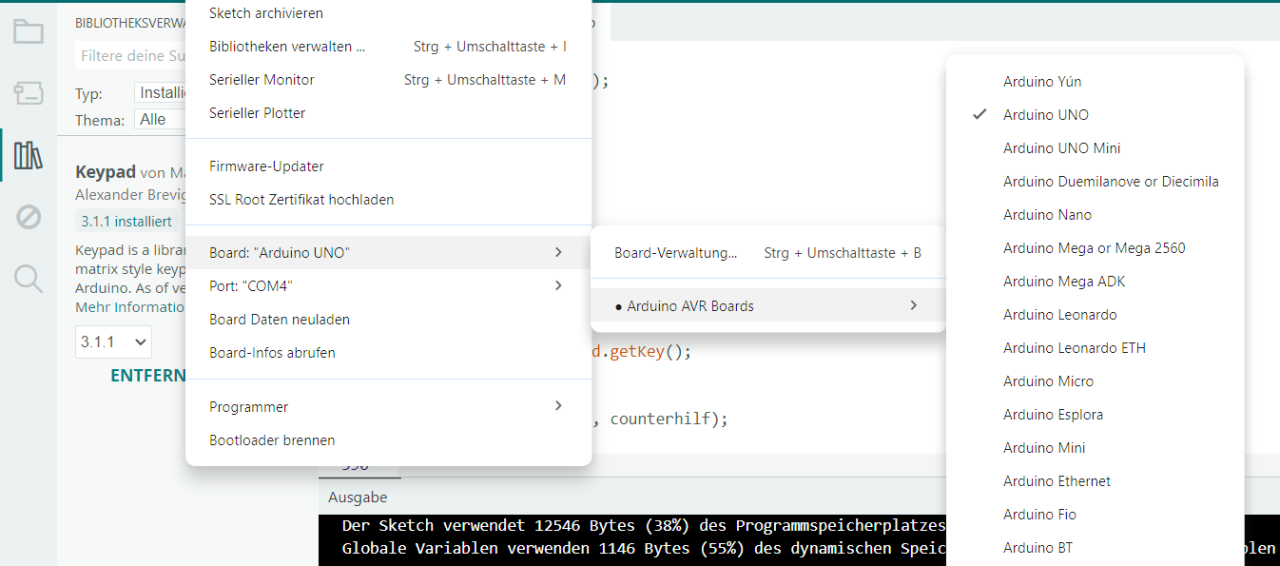
Task: Select the Library Manager books icon
Action: click(x=28, y=155)
